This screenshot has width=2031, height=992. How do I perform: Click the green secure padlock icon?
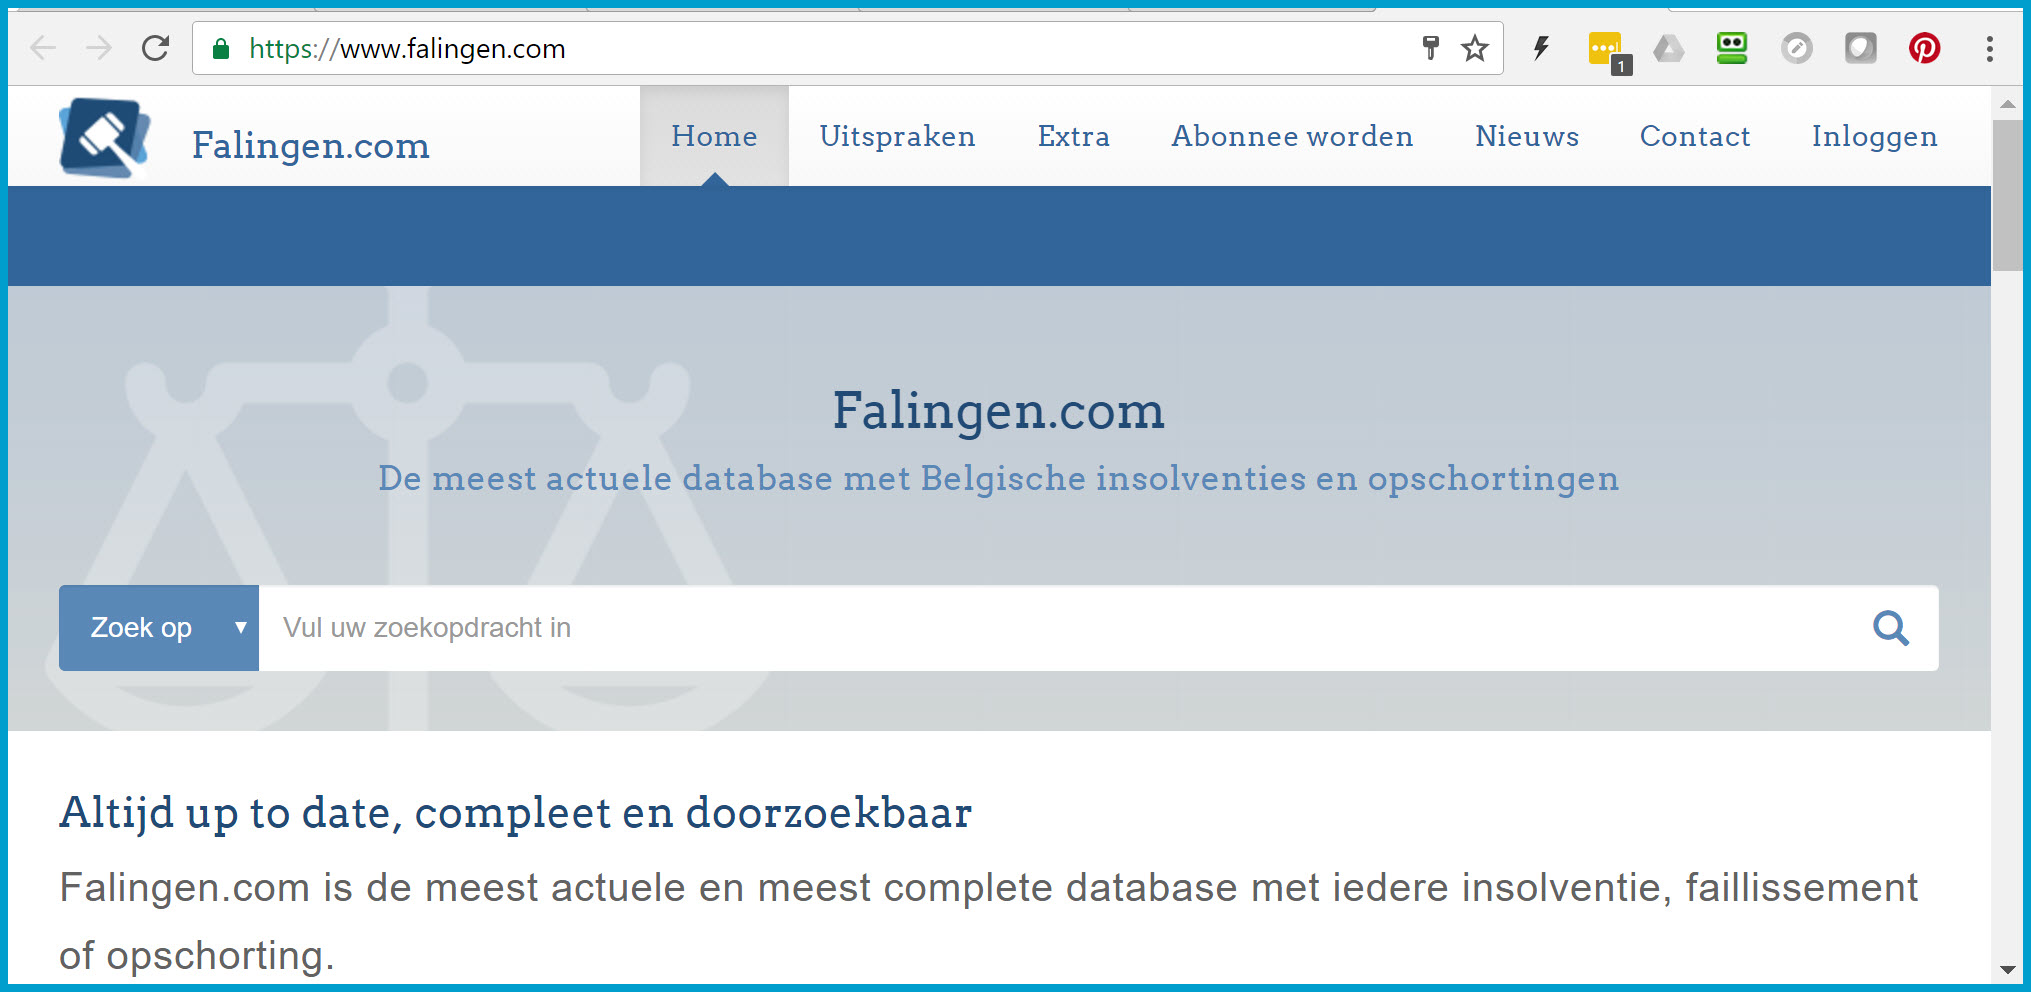pos(221,49)
